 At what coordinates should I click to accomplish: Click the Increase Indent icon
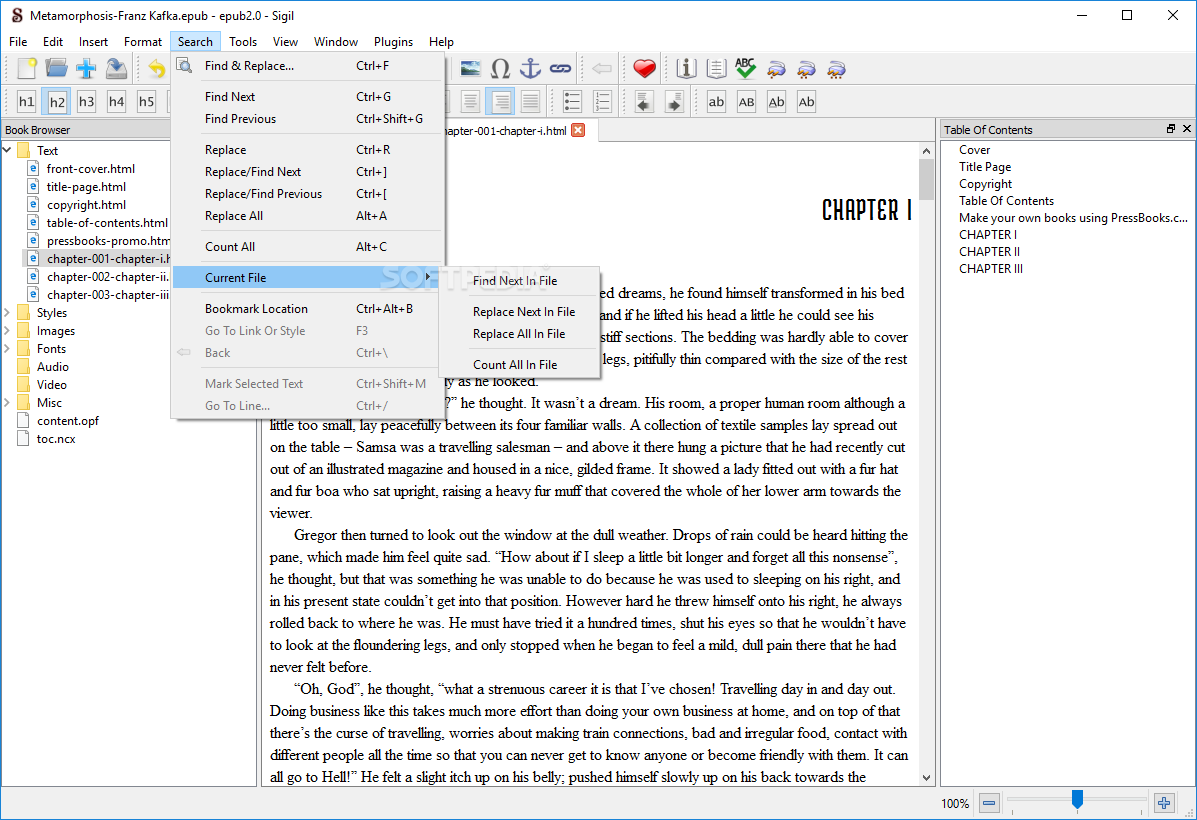(x=674, y=102)
